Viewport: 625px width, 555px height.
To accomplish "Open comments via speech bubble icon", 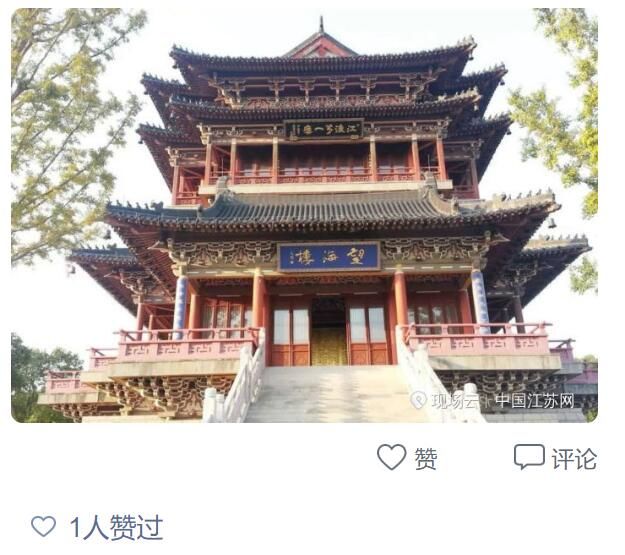I will (x=529, y=457).
